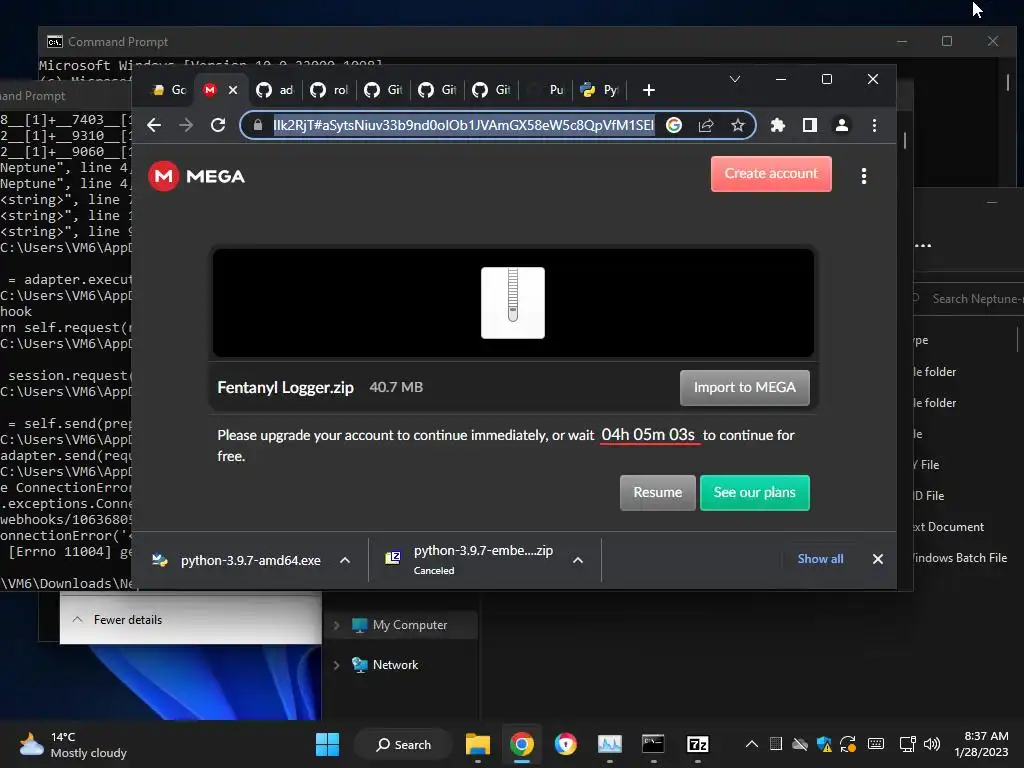Viewport: 1024px width, 768px height.
Task: Click the Chrome taskbar icon
Action: pyautogui.click(x=522, y=744)
